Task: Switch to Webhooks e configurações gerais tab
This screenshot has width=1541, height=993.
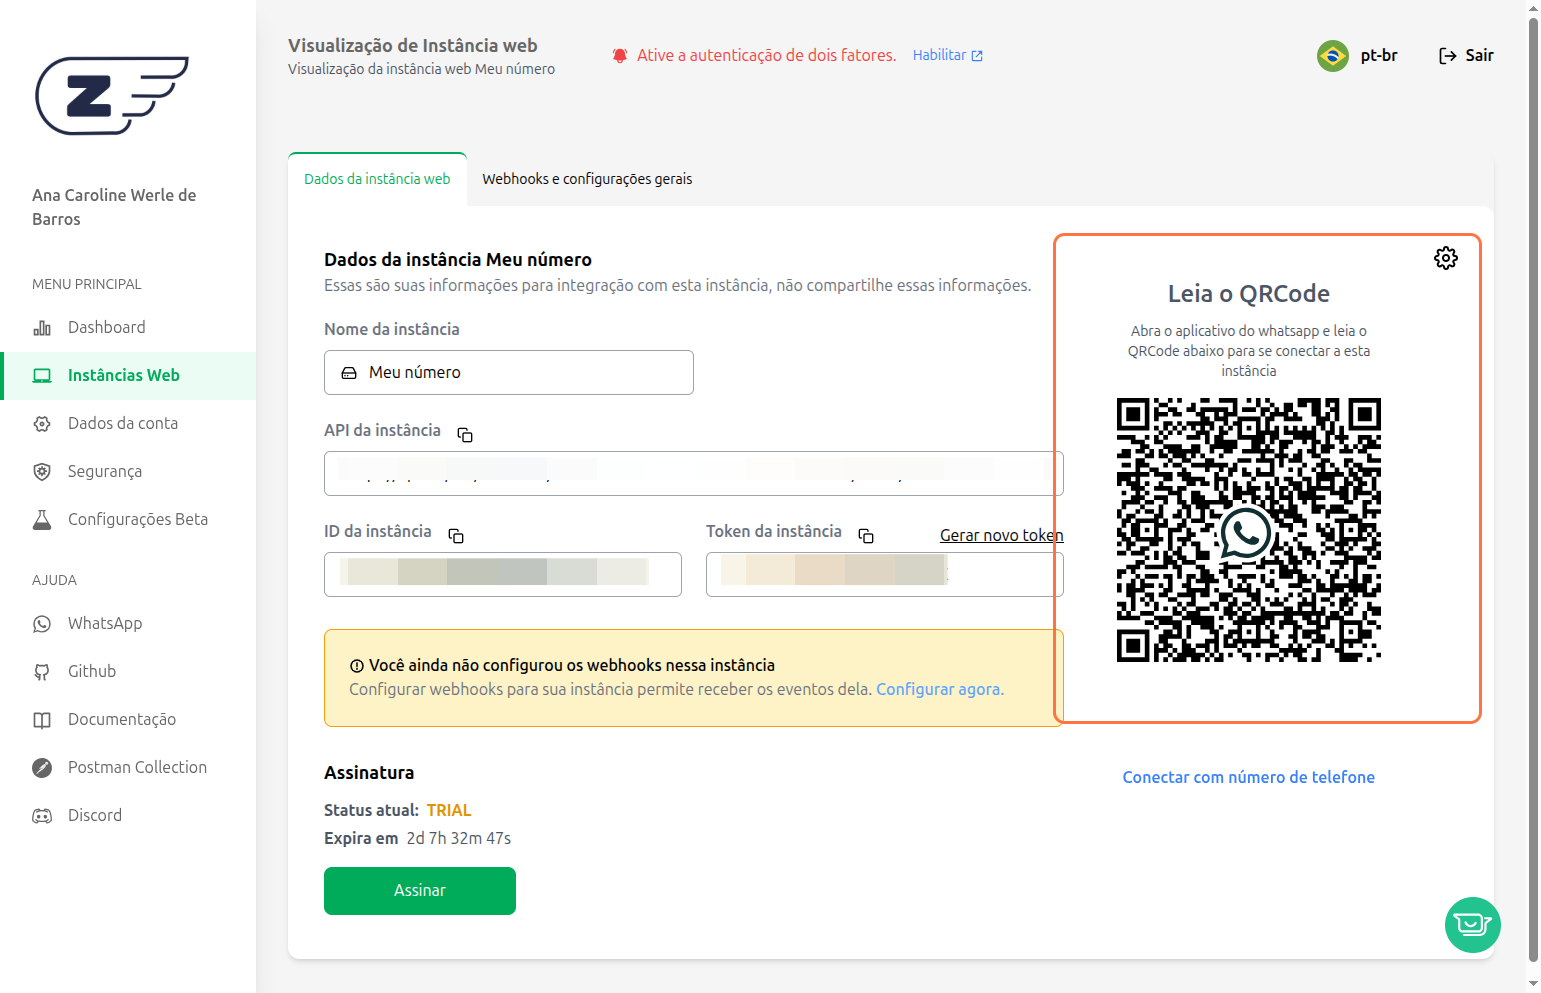Action: click(587, 179)
